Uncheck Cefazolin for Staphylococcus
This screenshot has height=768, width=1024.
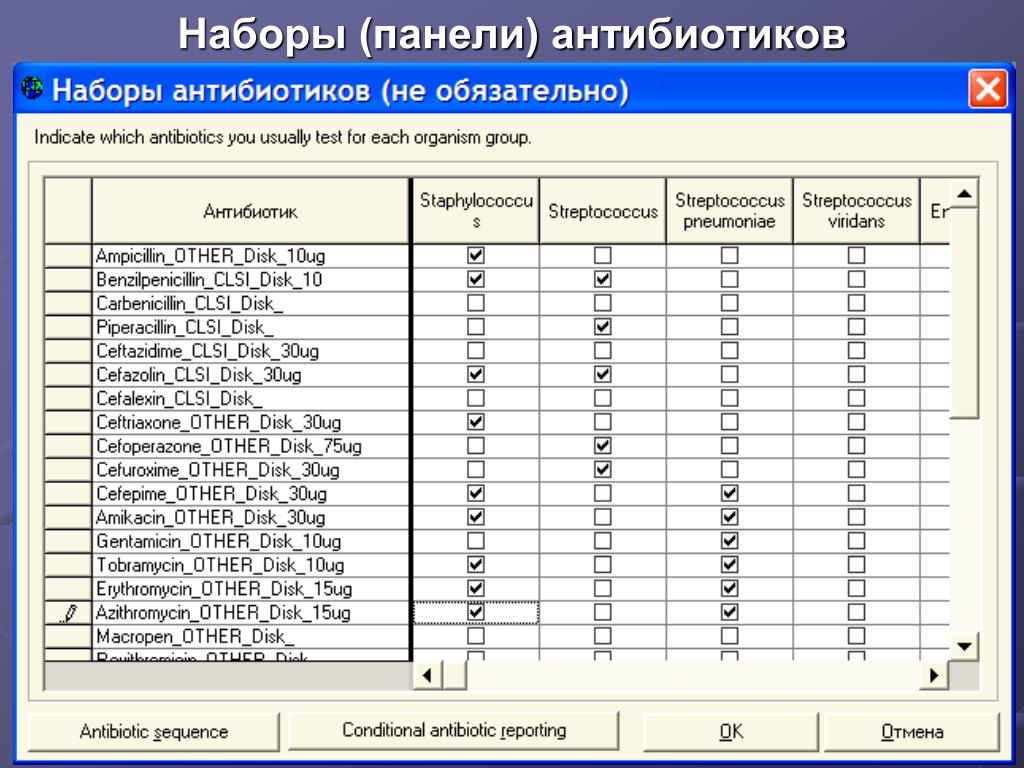pos(476,375)
